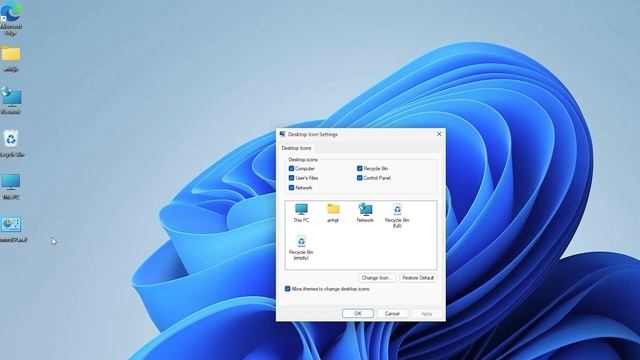The height and width of the screenshot is (360, 640).
Task: Toggle Allow themes to change desktop icons
Action: pyautogui.click(x=287, y=289)
